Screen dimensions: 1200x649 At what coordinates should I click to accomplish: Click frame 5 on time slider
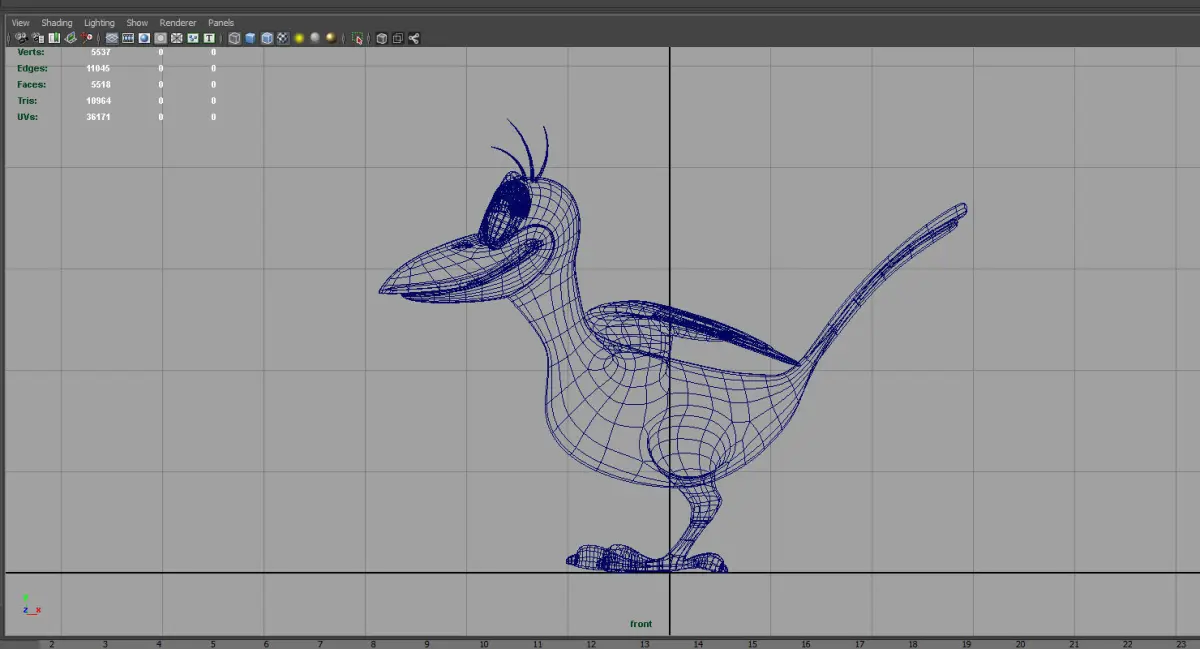tap(213, 644)
